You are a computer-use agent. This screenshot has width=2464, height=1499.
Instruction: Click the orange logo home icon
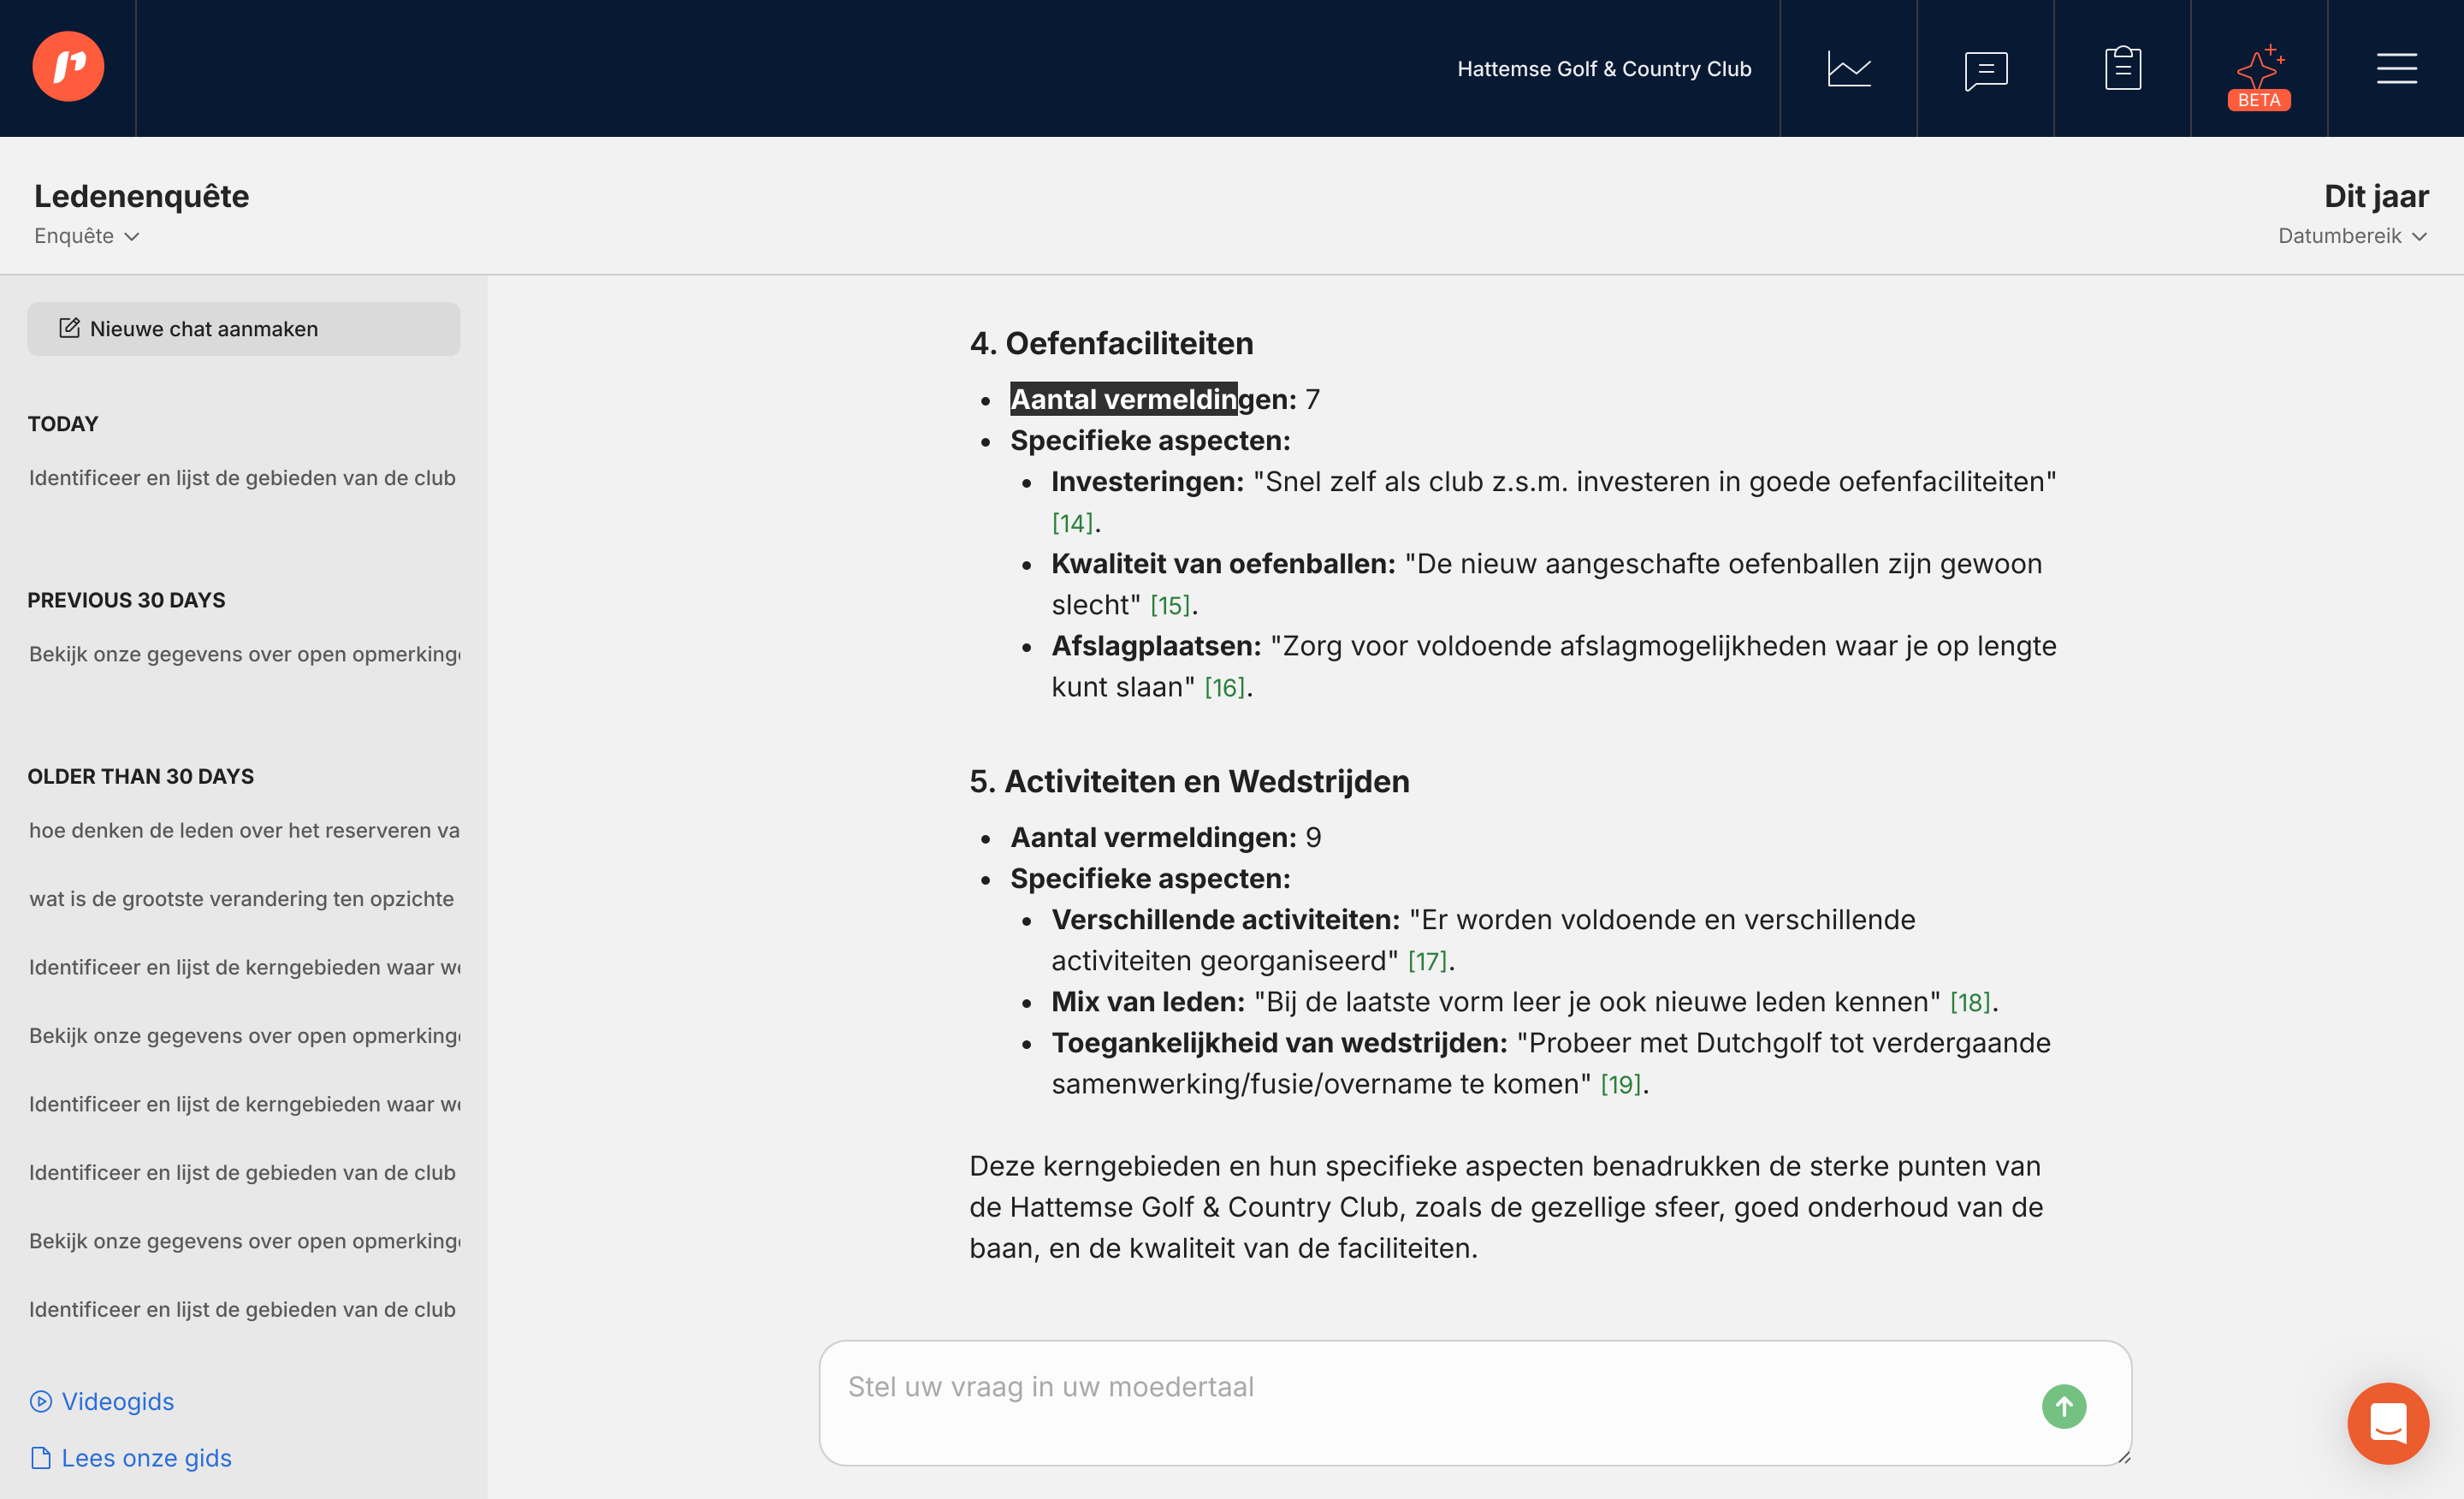68,67
